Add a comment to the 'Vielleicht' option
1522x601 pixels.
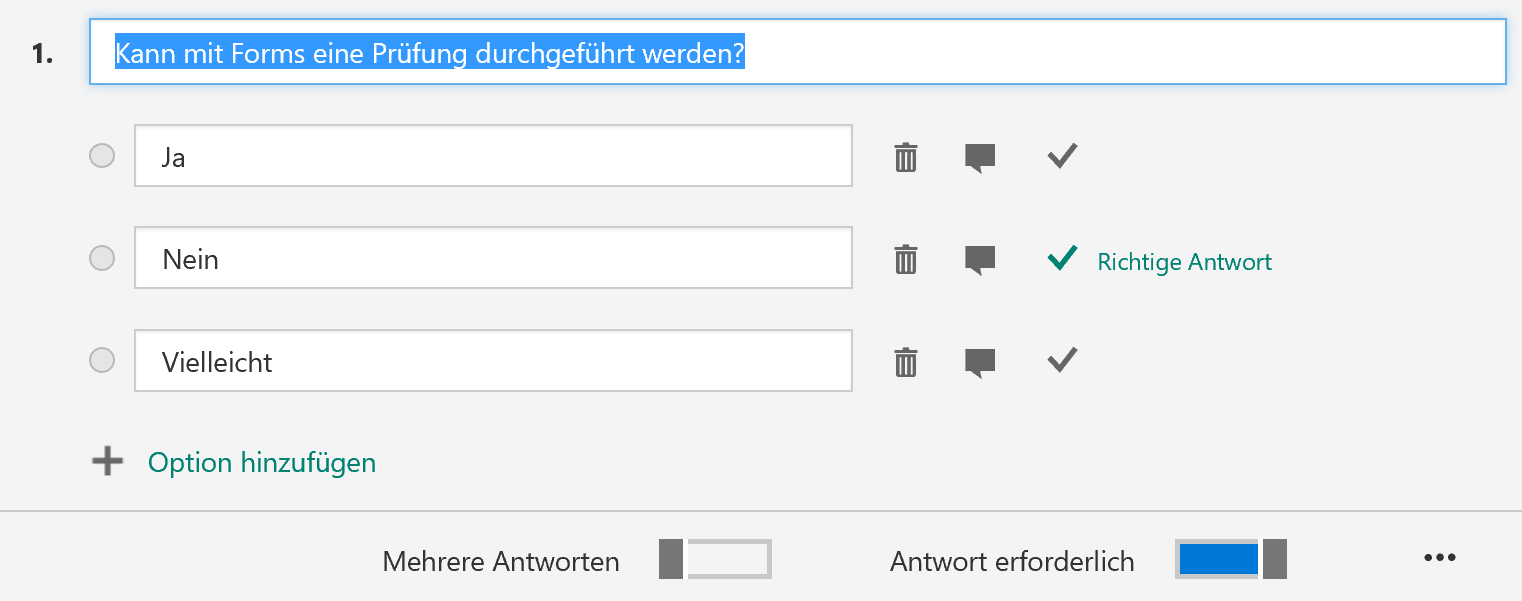[x=980, y=362]
